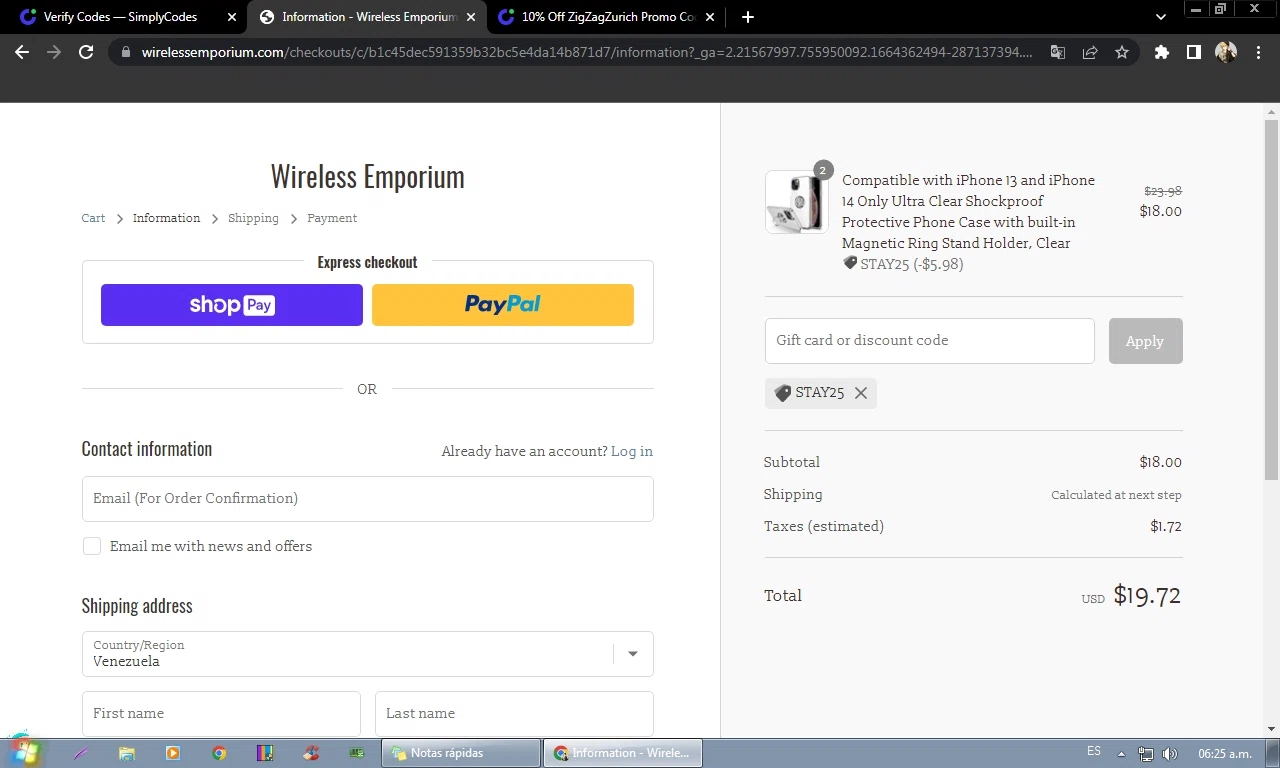This screenshot has width=1280, height=768.
Task: Close the Verify Codes SimplyCodes tab
Action: click(232, 17)
